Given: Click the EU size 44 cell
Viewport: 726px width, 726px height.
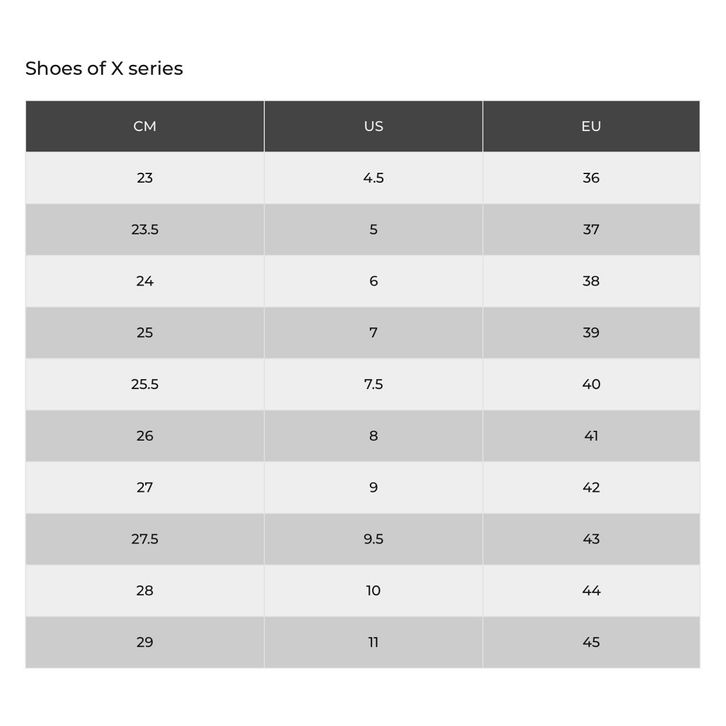Looking at the screenshot, I should tap(591, 590).
